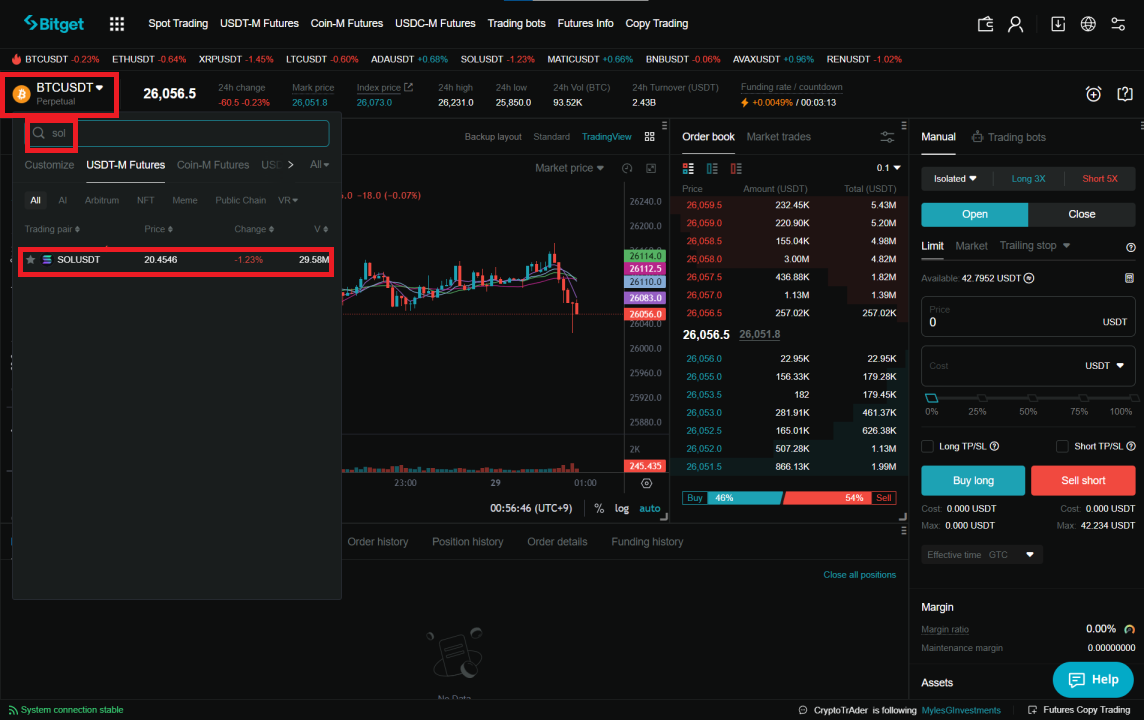Select the sell-only order book view icon
The height and width of the screenshot is (720, 1144).
tap(736, 169)
